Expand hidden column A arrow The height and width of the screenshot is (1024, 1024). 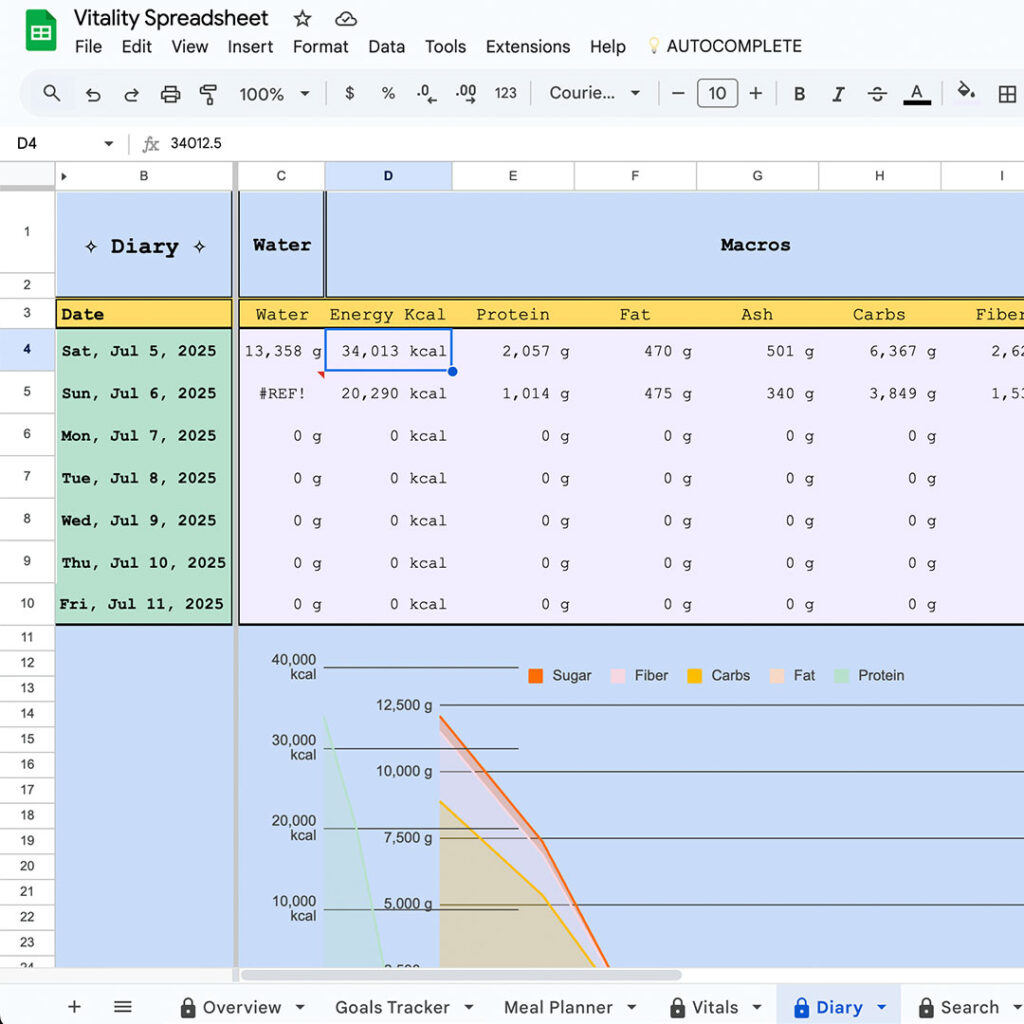(64, 176)
